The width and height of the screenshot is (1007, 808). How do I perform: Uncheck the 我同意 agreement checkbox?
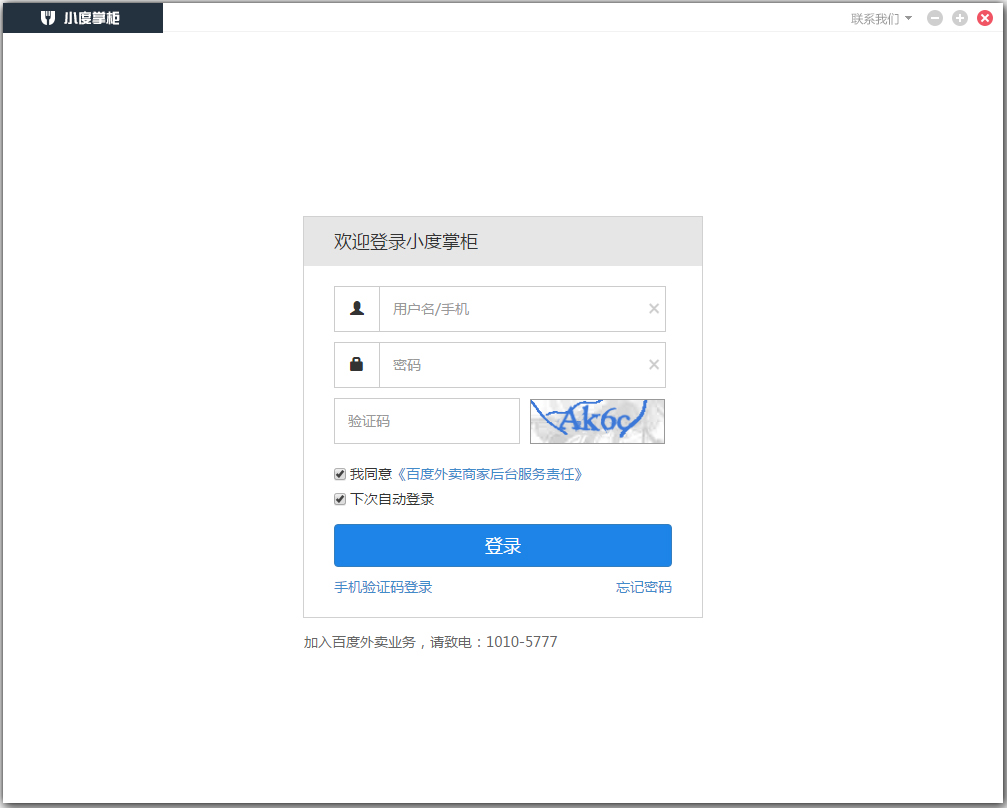point(340,474)
